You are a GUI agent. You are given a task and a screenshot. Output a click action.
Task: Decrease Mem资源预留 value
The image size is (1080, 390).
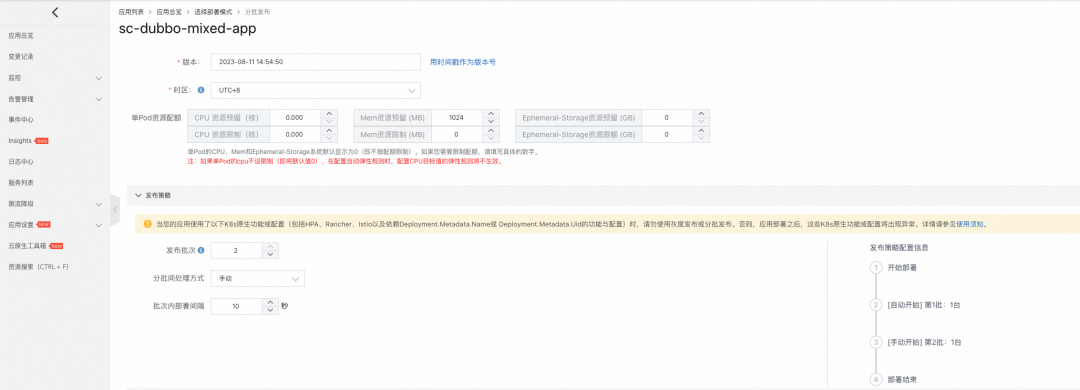490,122
